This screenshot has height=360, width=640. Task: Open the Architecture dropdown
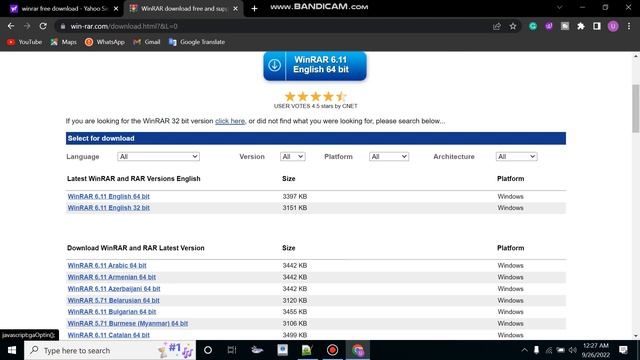[516, 157]
